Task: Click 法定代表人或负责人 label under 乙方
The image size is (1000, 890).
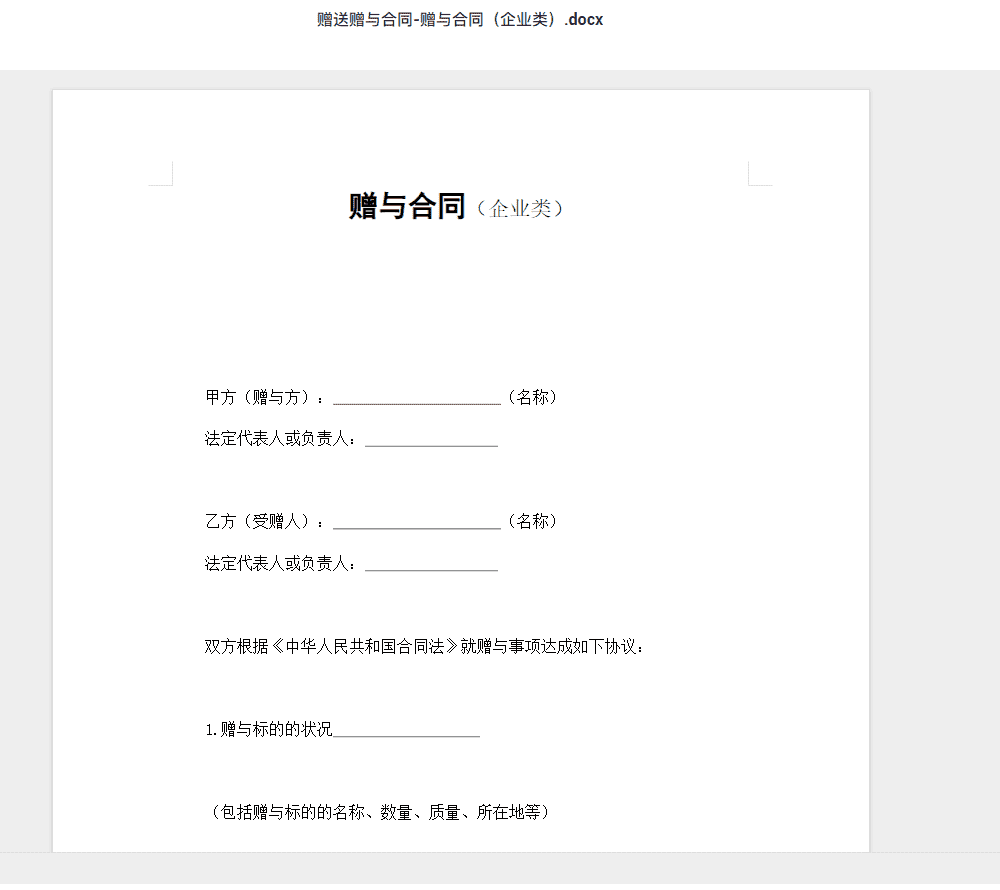Action: tap(280, 564)
